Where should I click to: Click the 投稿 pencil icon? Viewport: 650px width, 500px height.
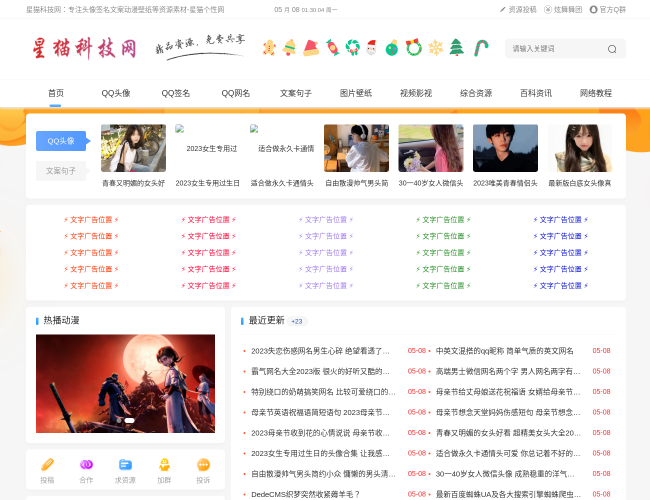[47, 465]
